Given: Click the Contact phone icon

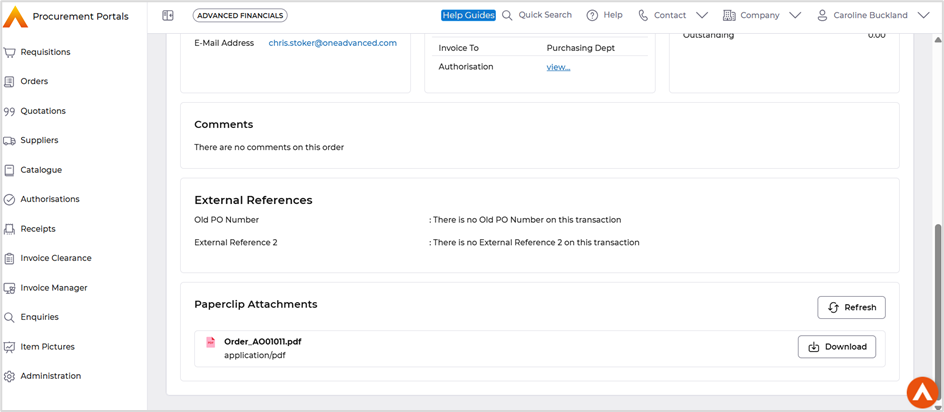Looking at the screenshot, I should point(644,16).
